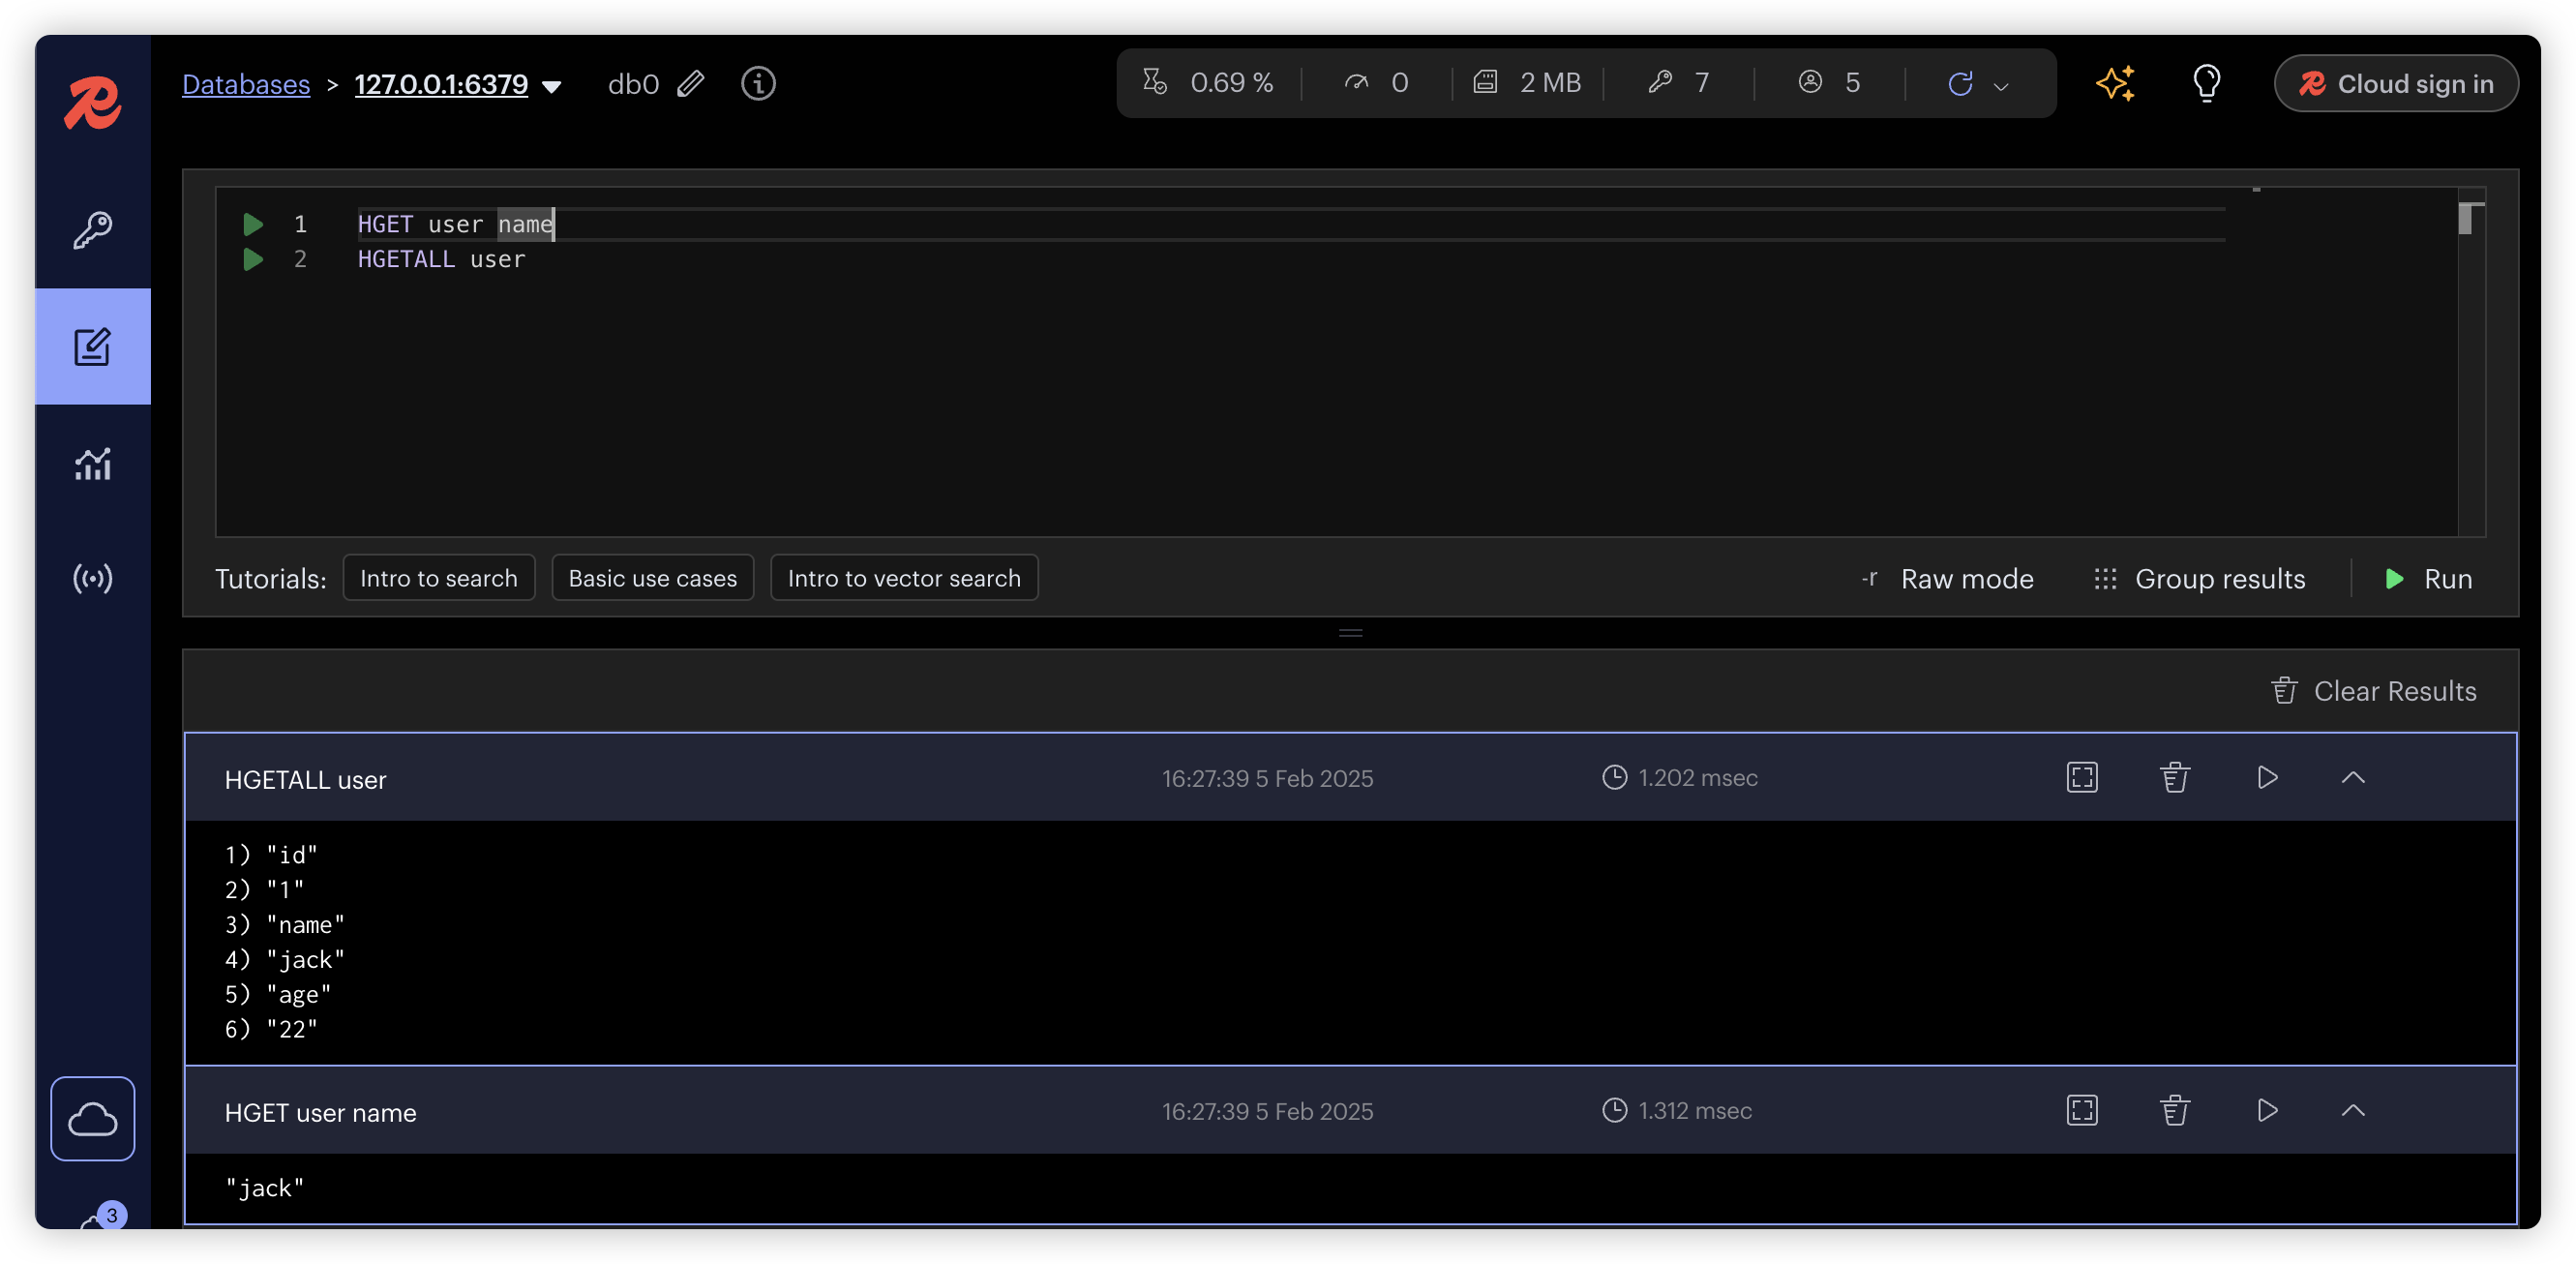Open the Copilot sparkle icon
This screenshot has width=2576, height=1264.
click(x=2115, y=83)
